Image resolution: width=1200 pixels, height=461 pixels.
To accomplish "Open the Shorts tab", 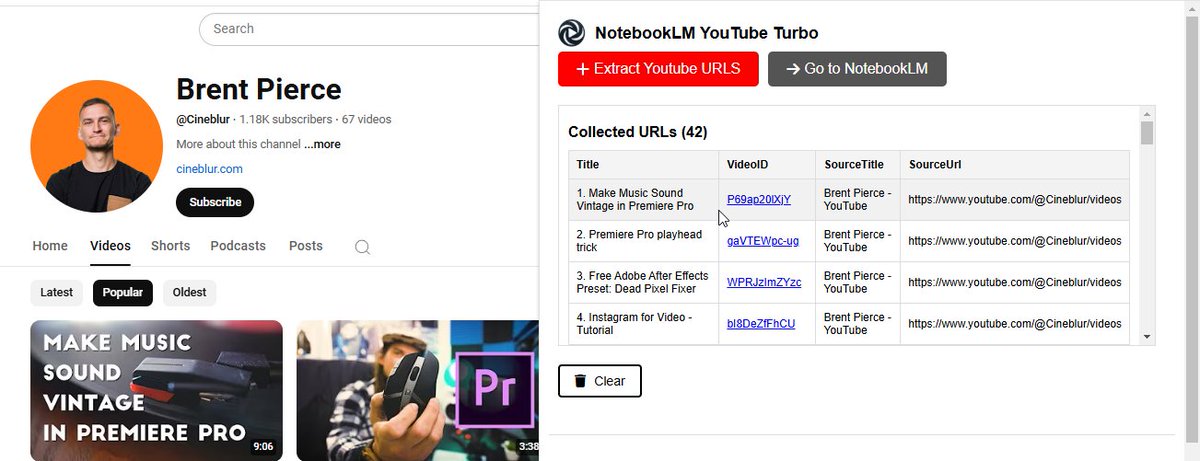I will point(170,246).
